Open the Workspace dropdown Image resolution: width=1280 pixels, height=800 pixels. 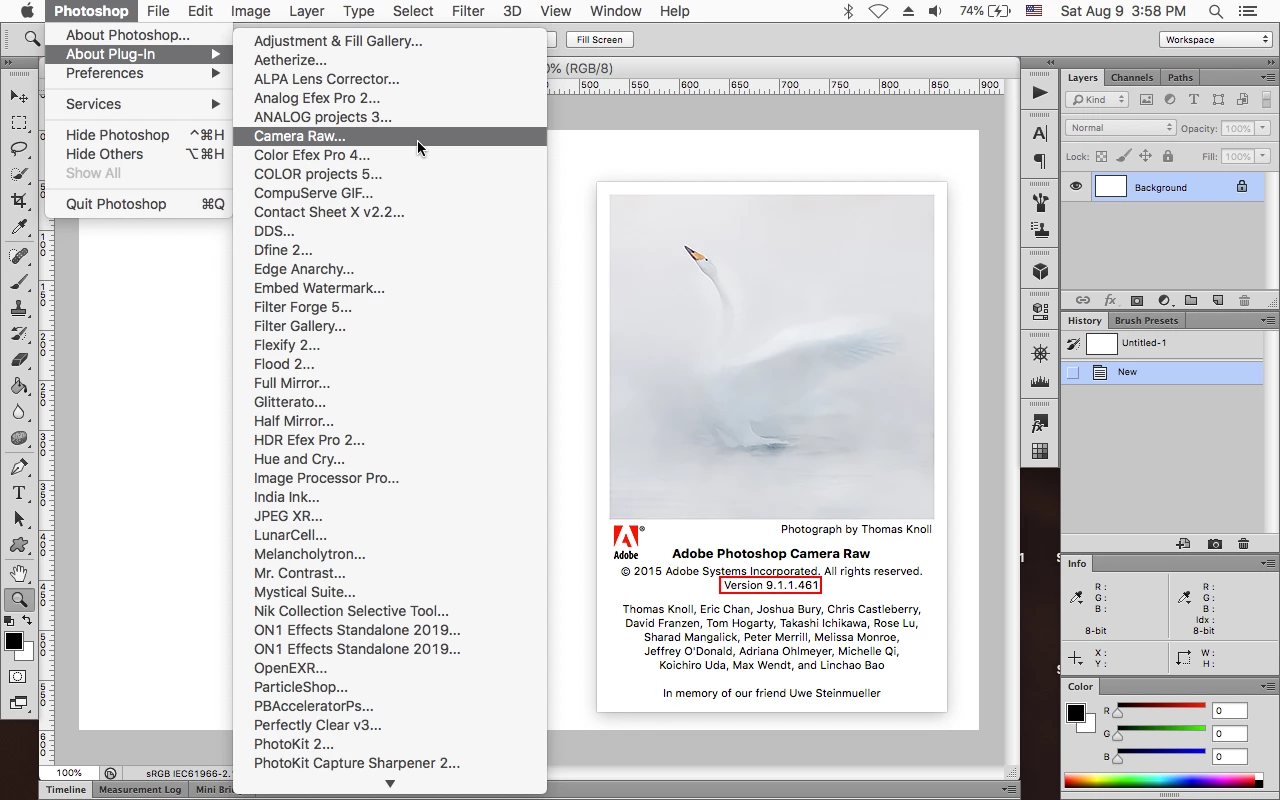click(1216, 40)
